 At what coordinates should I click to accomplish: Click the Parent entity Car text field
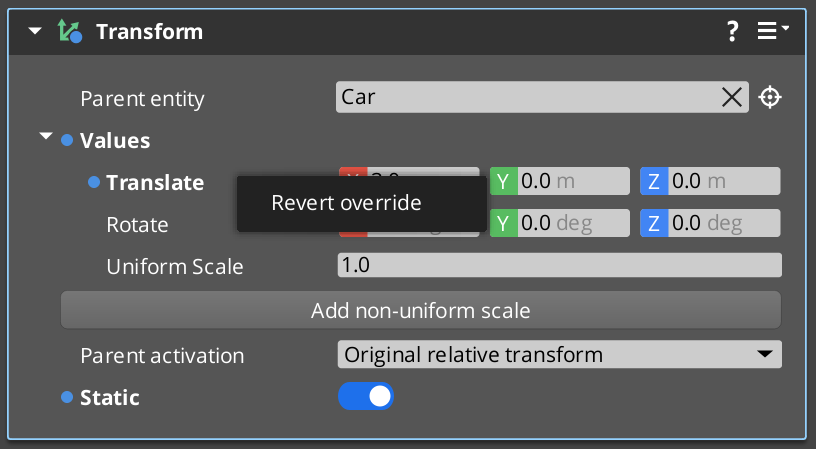coord(525,97)
